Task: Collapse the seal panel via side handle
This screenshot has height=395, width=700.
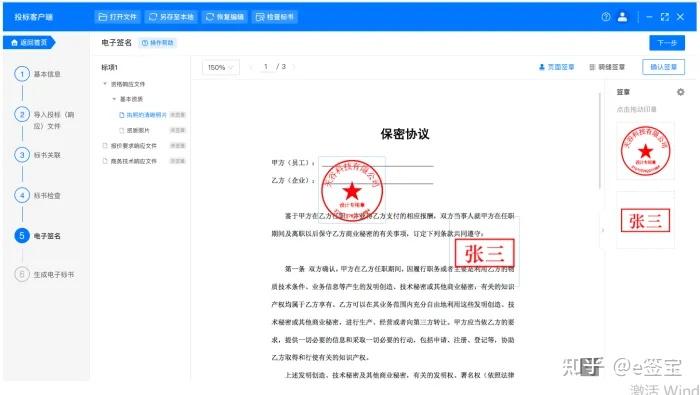Action: [603, 231]
